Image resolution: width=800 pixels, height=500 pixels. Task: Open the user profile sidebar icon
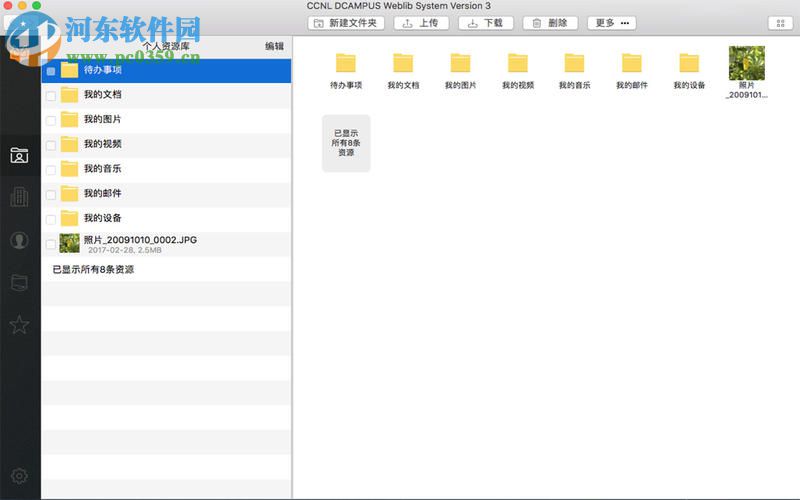[x=19, y=240]
